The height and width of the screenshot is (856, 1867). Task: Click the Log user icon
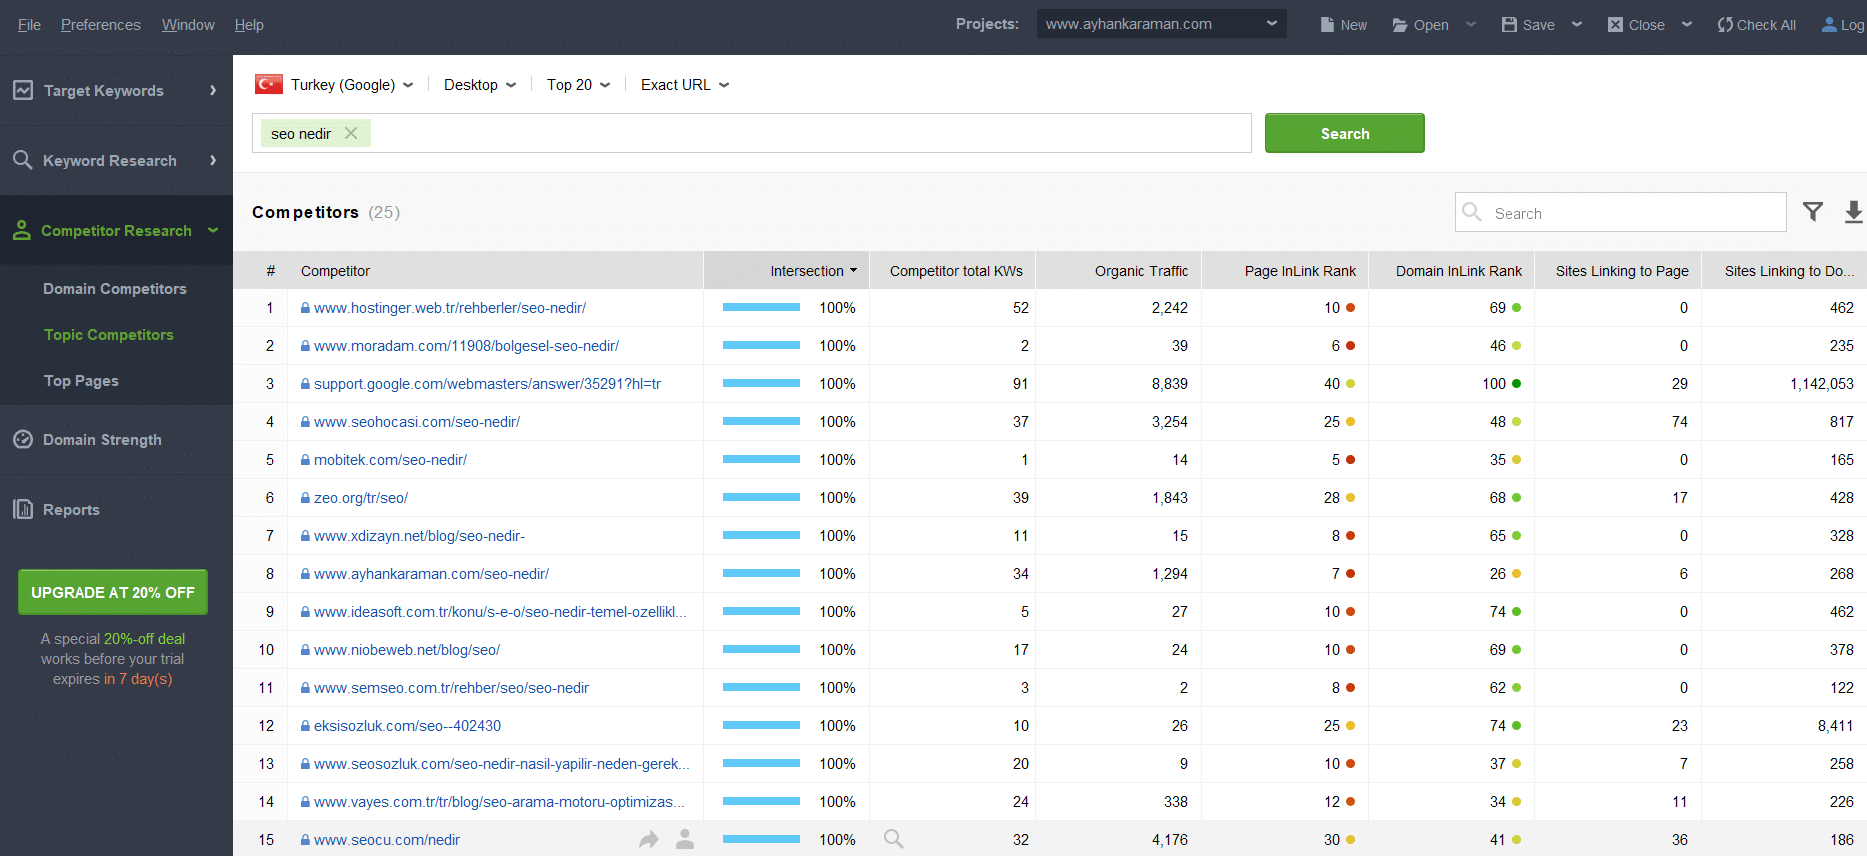(1829, 24)
